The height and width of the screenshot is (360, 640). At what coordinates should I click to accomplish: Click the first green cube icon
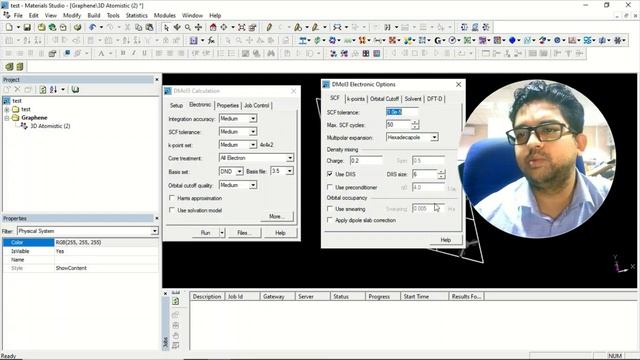9,66
